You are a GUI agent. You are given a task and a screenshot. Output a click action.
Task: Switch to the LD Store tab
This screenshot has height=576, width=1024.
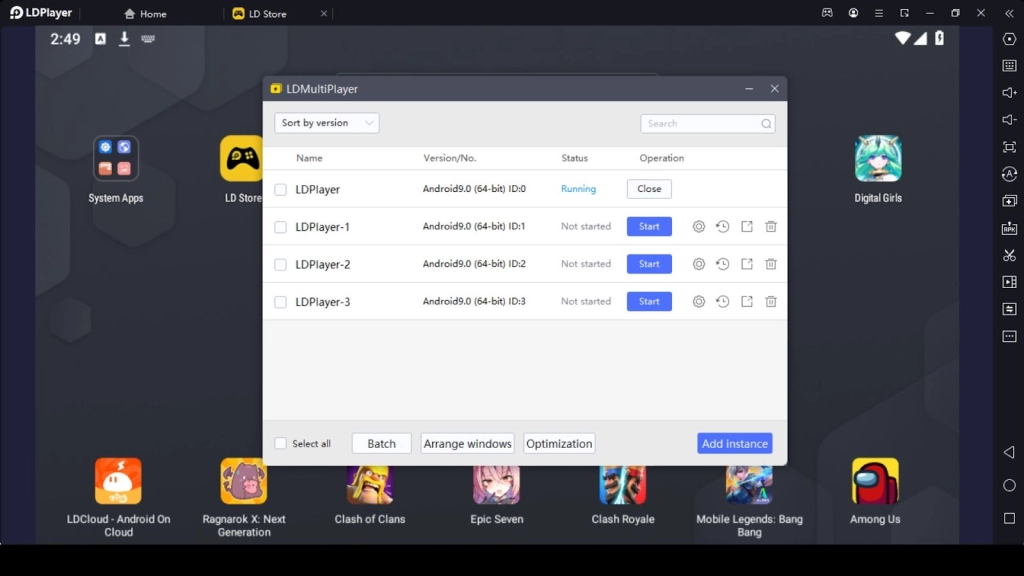tap(260, 14)
